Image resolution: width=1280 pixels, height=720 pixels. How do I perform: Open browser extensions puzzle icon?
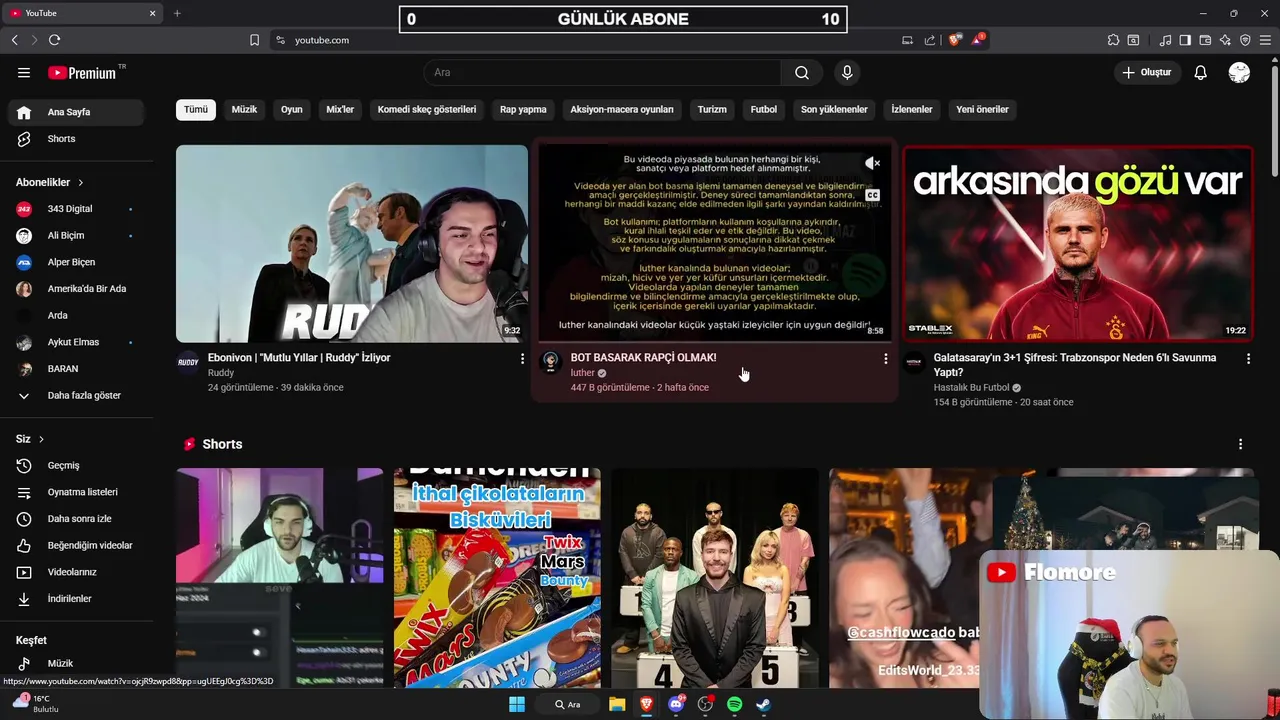click(1113, 40)
